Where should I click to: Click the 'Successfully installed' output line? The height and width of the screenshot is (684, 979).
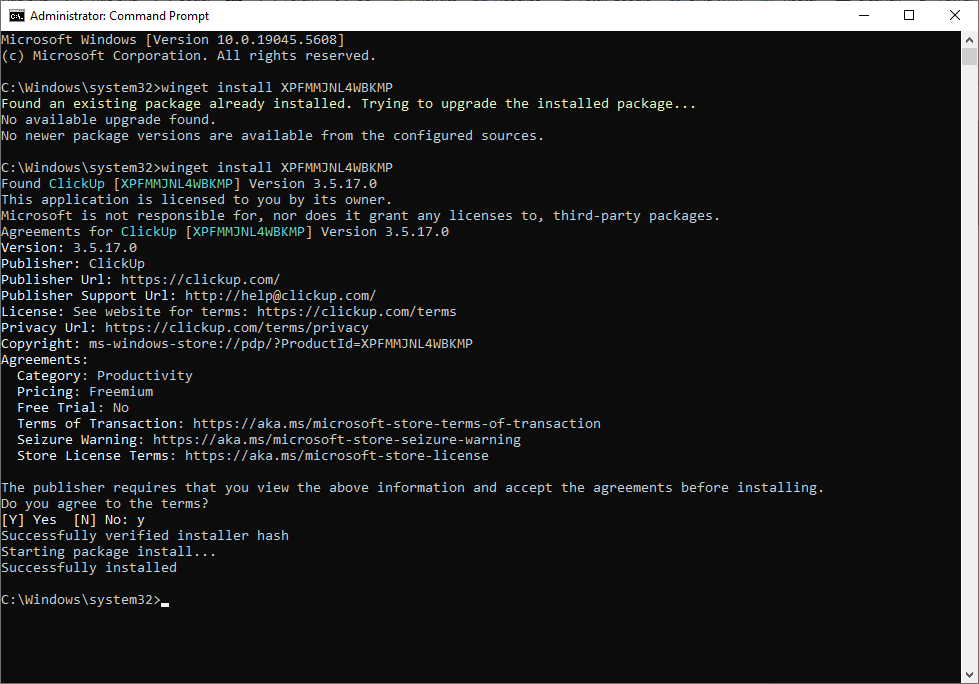88,567
